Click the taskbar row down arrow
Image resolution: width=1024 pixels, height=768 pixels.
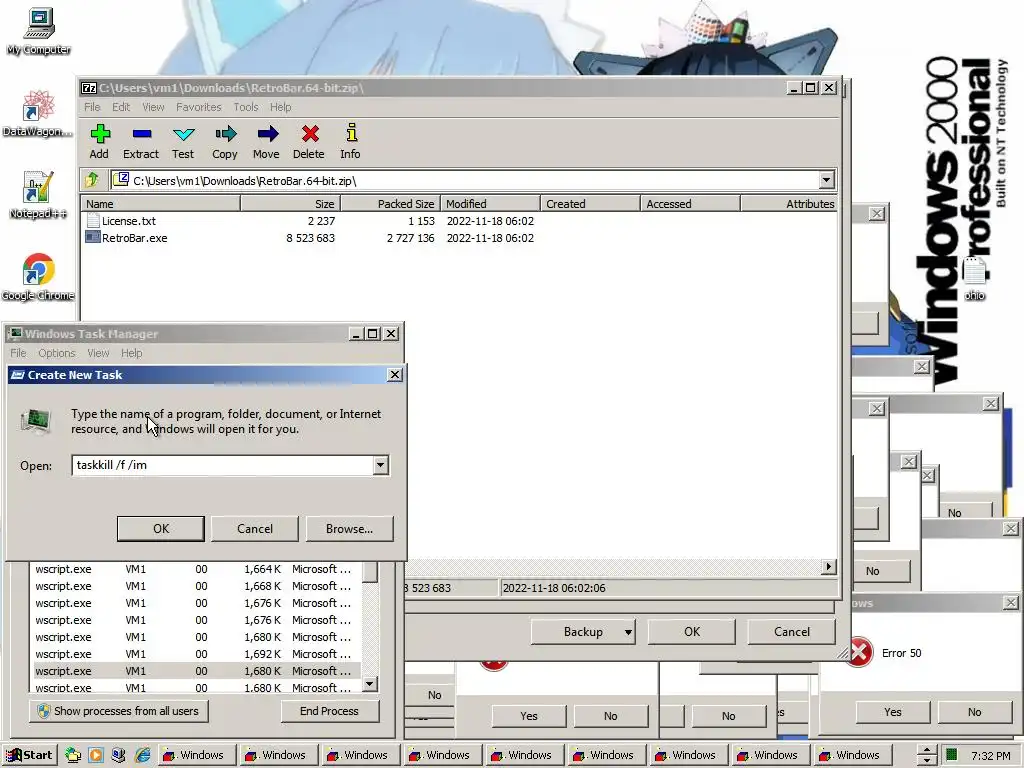click(x=926, y=761)
